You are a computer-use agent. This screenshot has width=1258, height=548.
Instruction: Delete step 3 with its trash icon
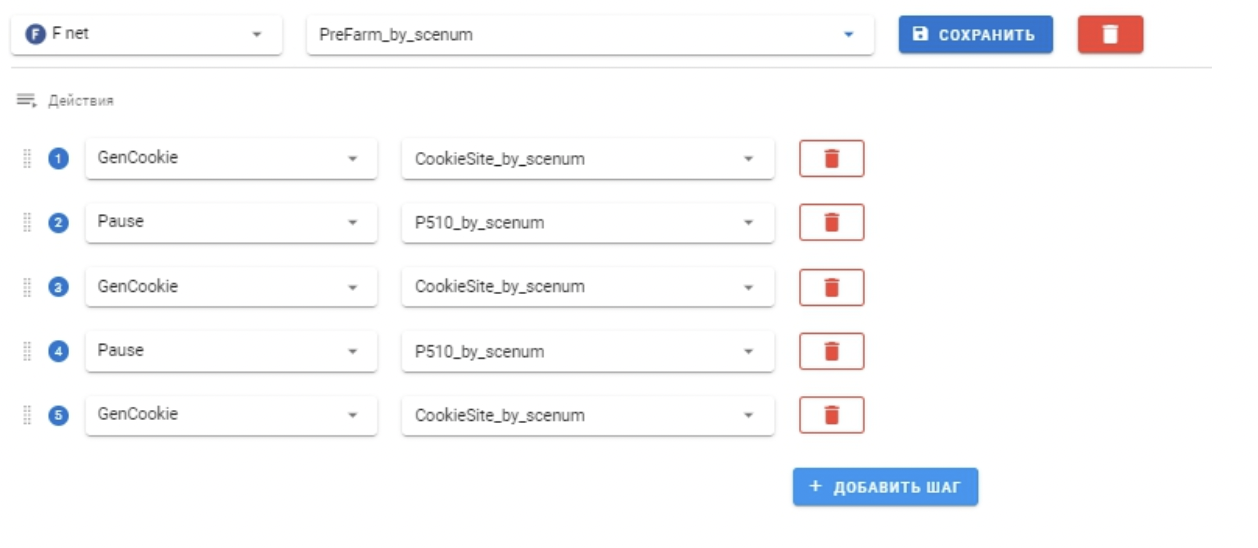[x=831, y=287]
